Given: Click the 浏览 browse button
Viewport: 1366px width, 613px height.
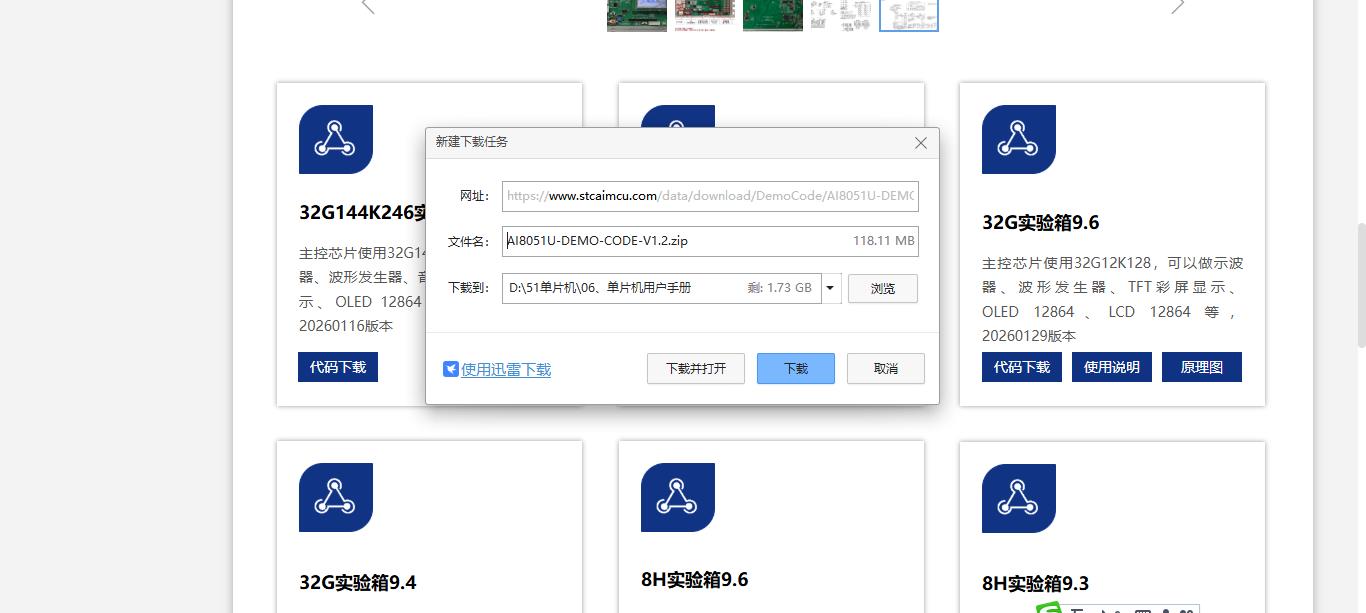Looking at the screenshot, I should [882, 288].
